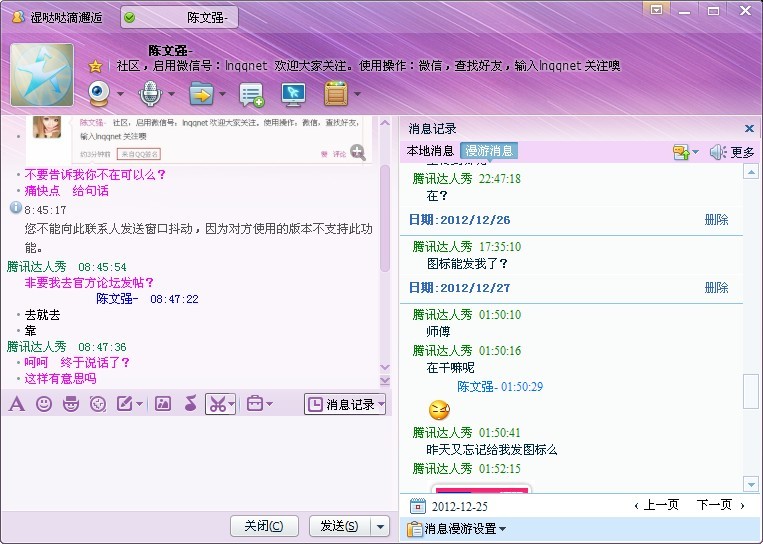
Task: Go to previous page 上一页
Action: (x=657, y=505)
